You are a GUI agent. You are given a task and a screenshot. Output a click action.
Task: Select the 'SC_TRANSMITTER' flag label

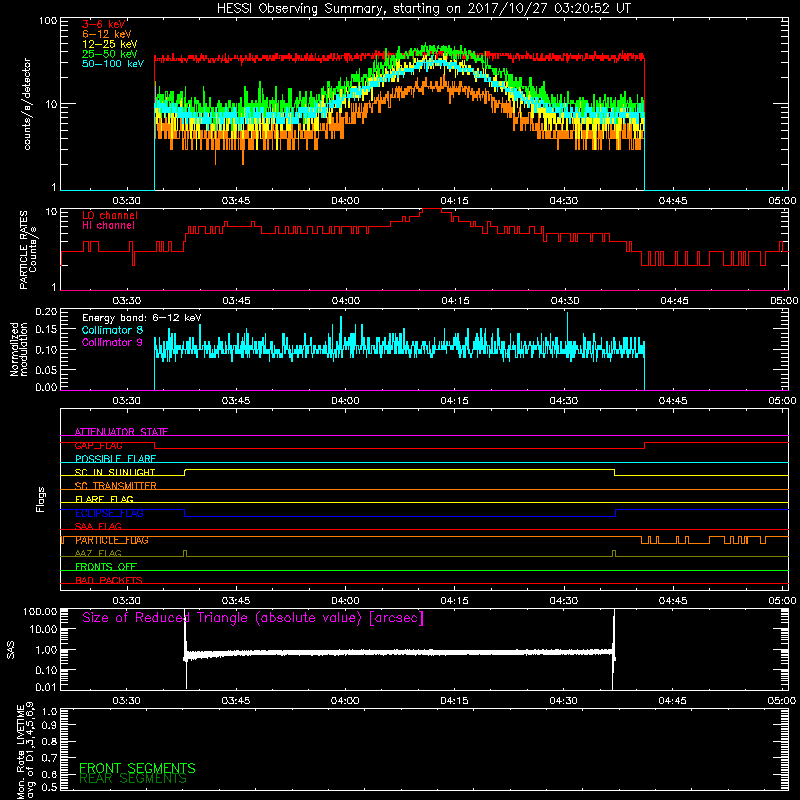pyautogui.click(x=115, y=486)
